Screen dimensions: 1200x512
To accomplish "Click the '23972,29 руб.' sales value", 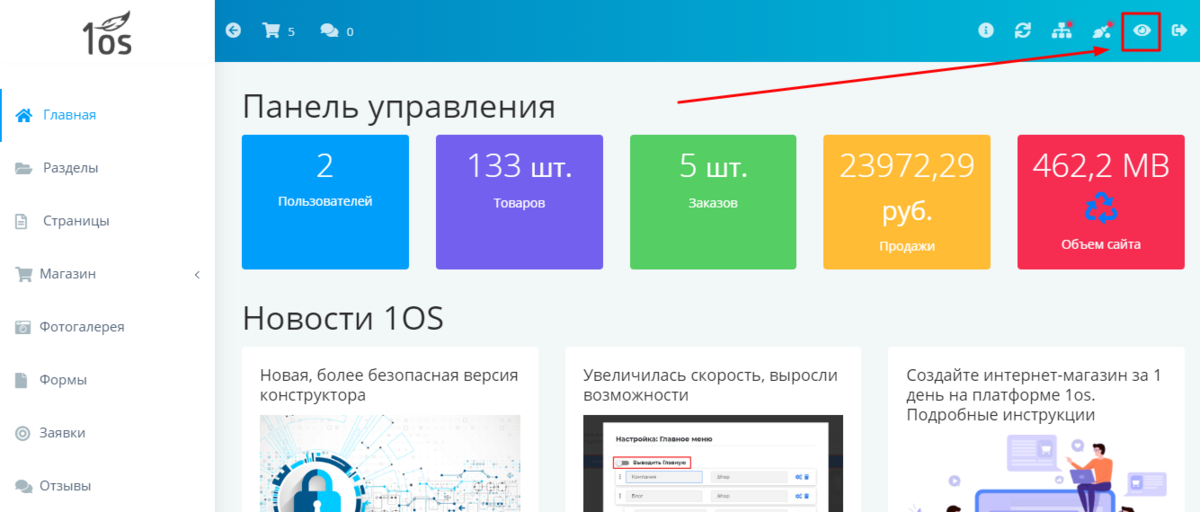I will tap(907, 188).
